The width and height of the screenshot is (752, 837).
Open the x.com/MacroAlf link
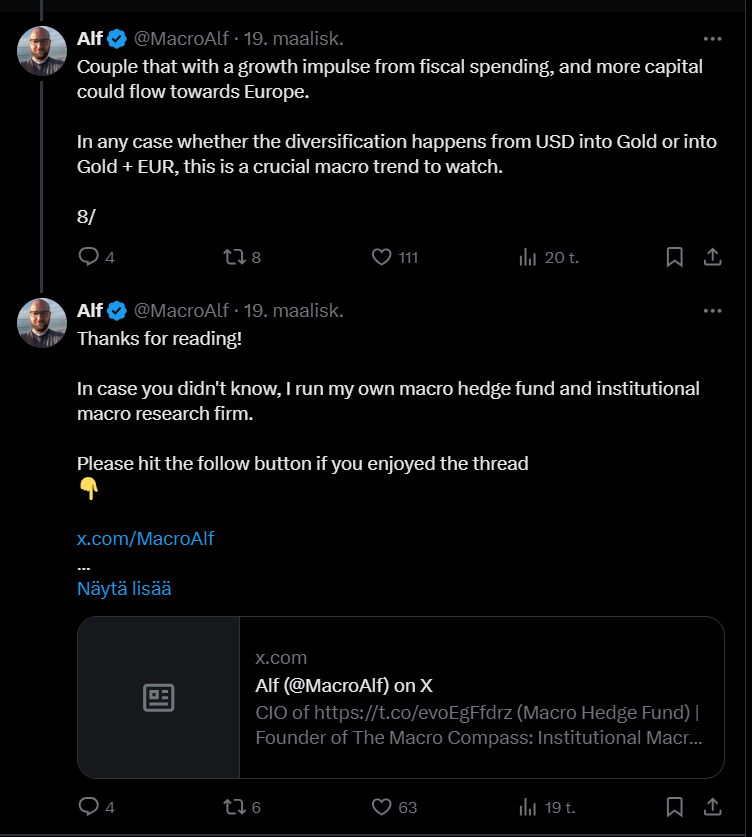pyautogui.click(x=145, y=539)
